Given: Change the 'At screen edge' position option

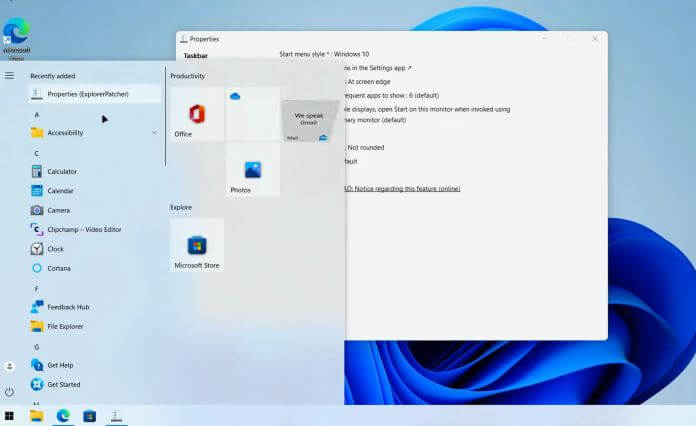Looking at the screenshot, I should [x=368, y=82].
